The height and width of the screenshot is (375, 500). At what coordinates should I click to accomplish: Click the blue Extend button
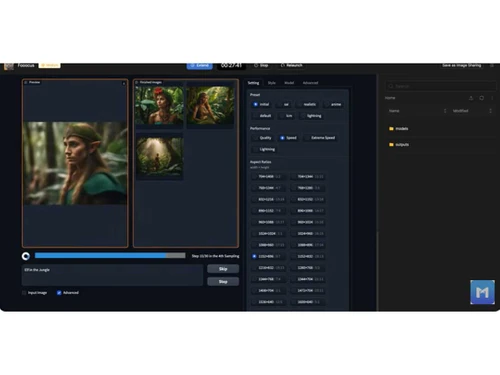pos(200,66)
